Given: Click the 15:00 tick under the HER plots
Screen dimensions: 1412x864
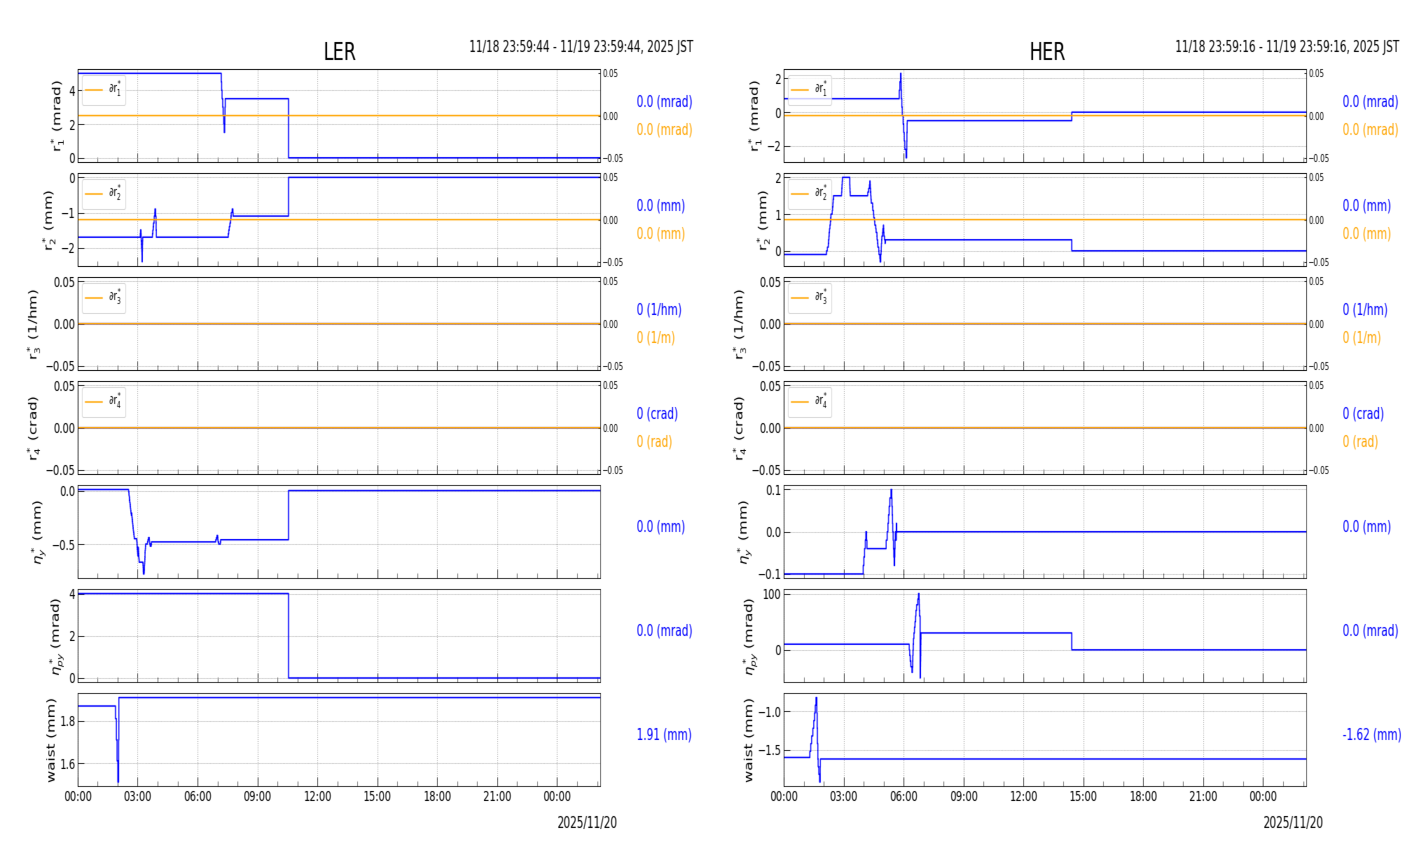Looking at the screenshot, I should tap(1083, 797).
